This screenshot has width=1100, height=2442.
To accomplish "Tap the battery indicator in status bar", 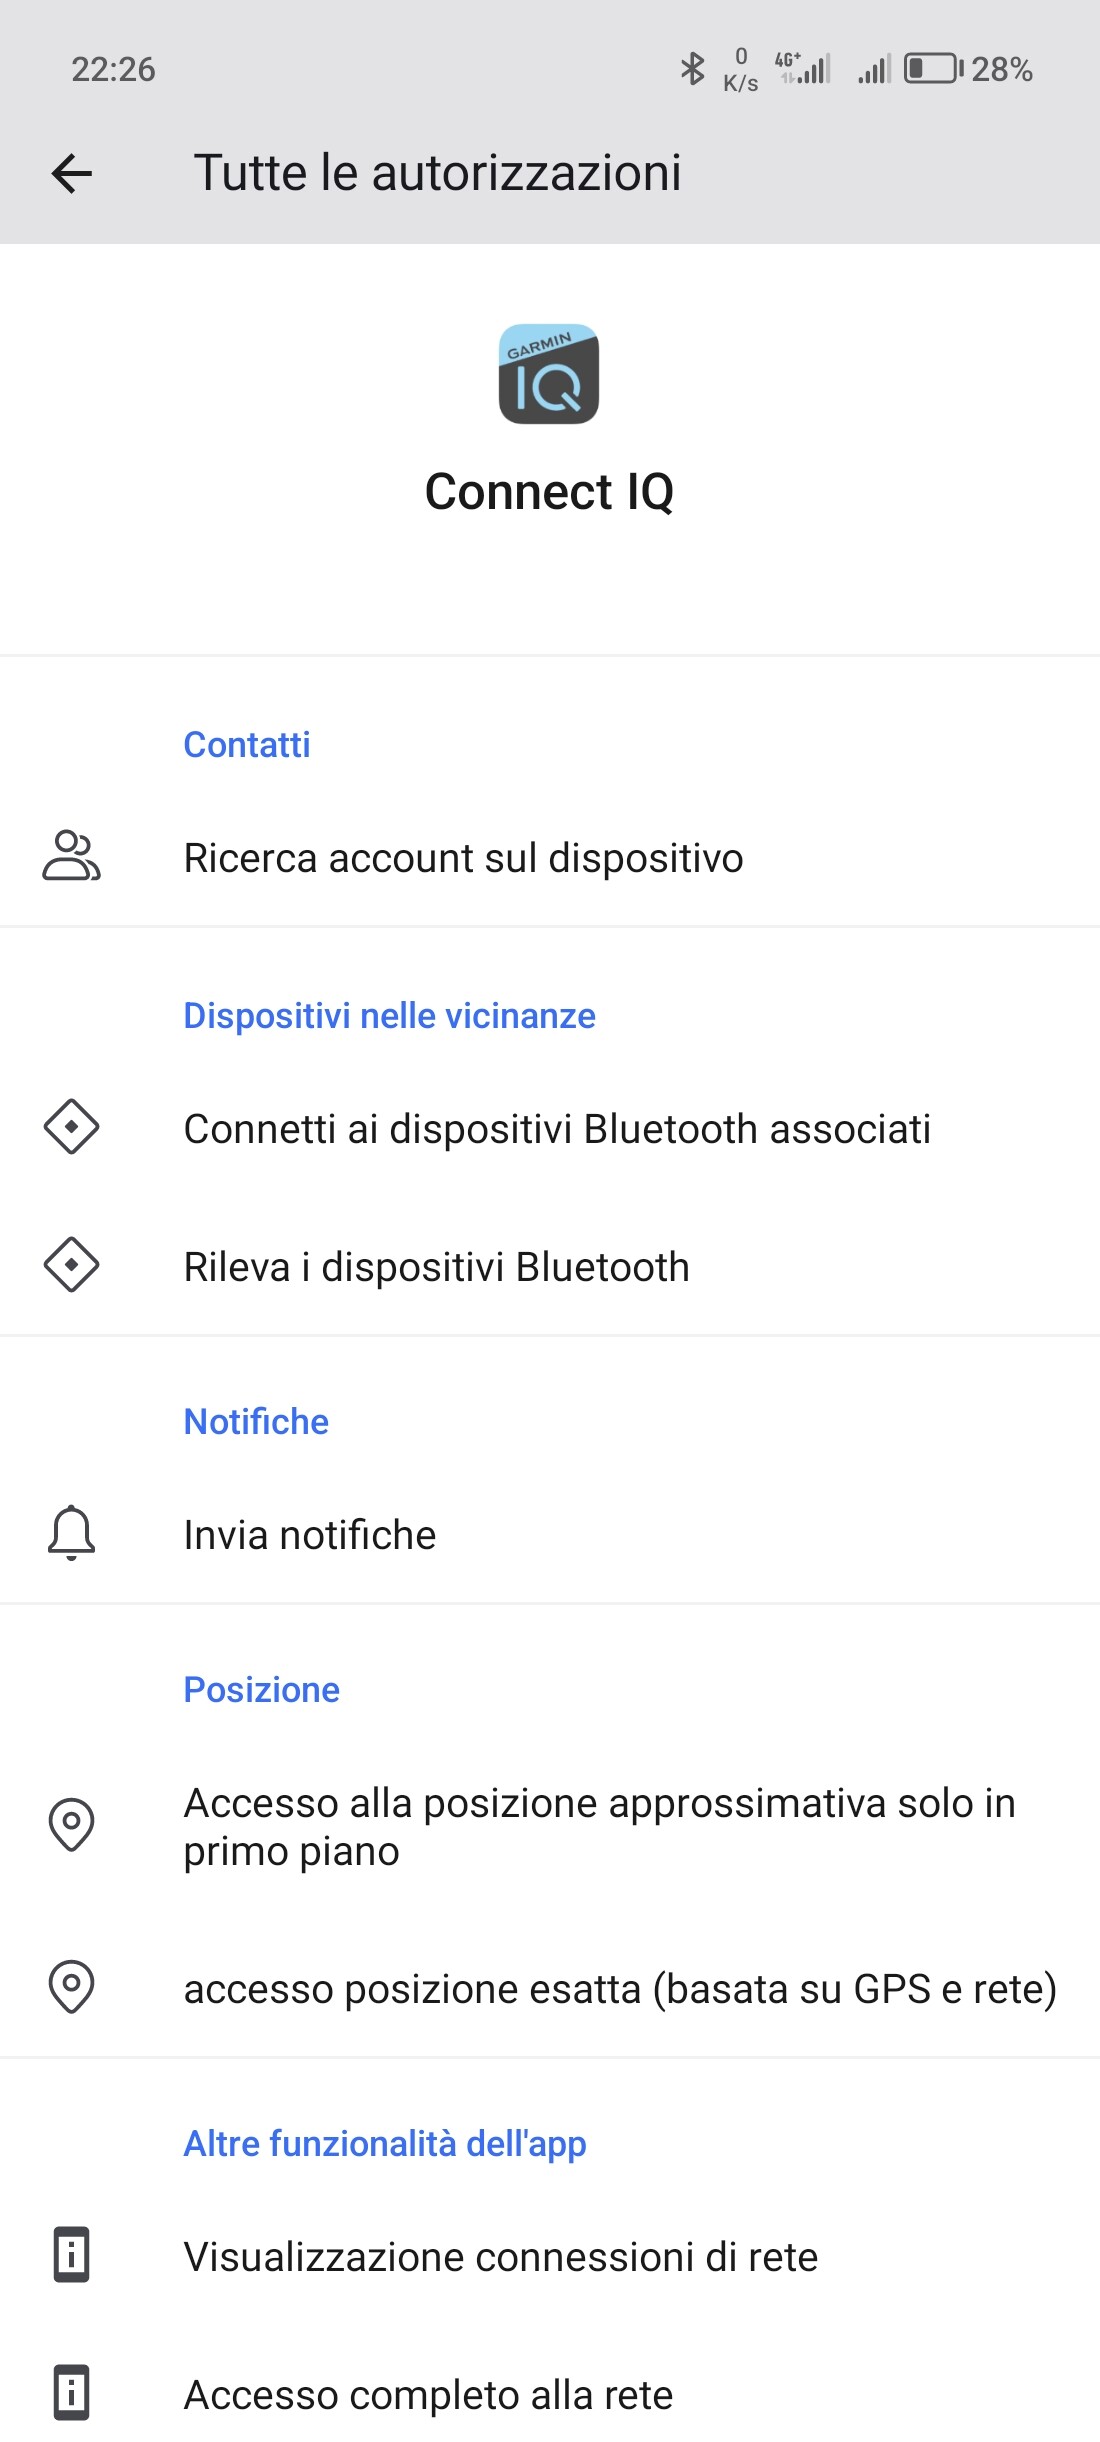I will click(933, 69).
